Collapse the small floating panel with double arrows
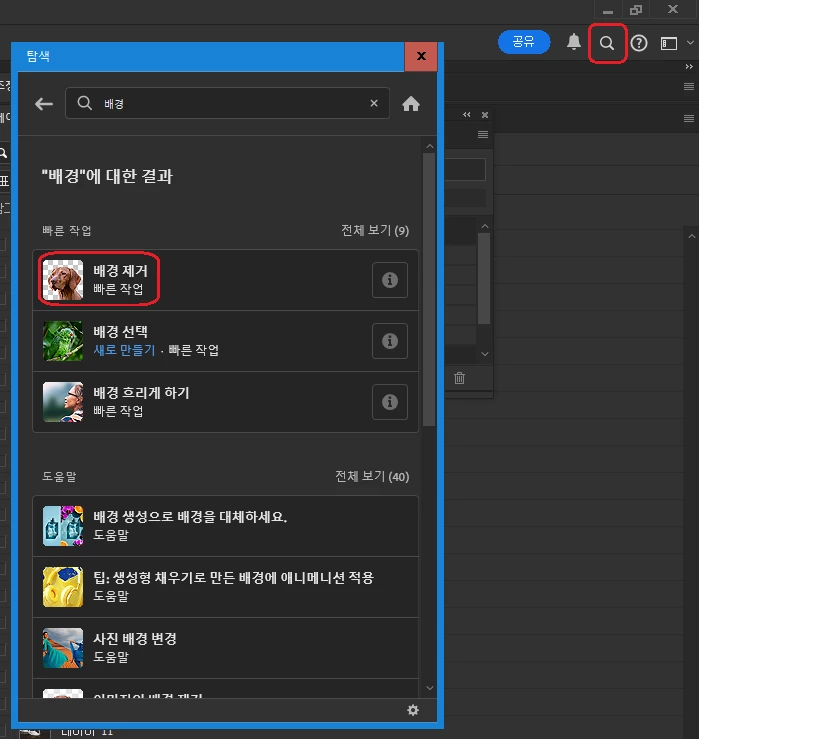Image resolution: width=831 pixels, height=739 pixels. point(467,115)
